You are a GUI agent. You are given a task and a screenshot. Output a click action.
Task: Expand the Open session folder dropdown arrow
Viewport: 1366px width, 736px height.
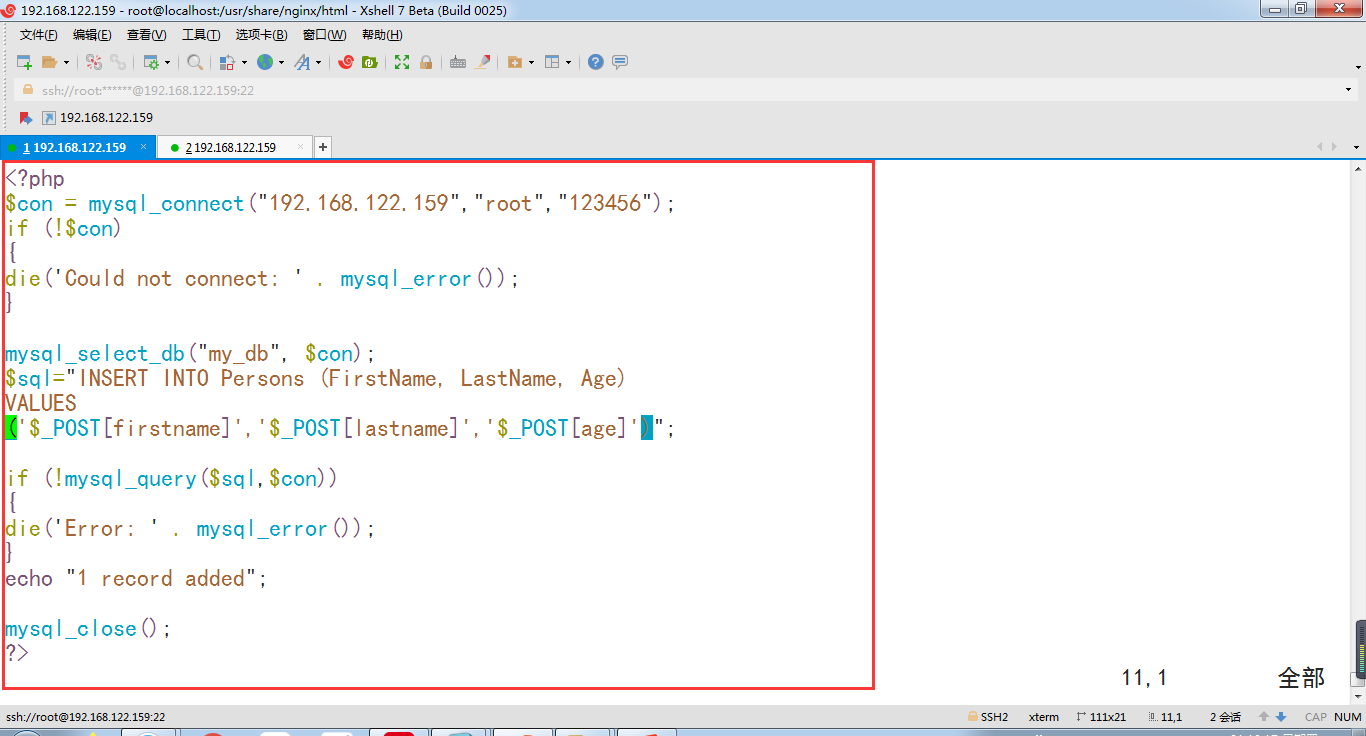[x=67, y=62]
